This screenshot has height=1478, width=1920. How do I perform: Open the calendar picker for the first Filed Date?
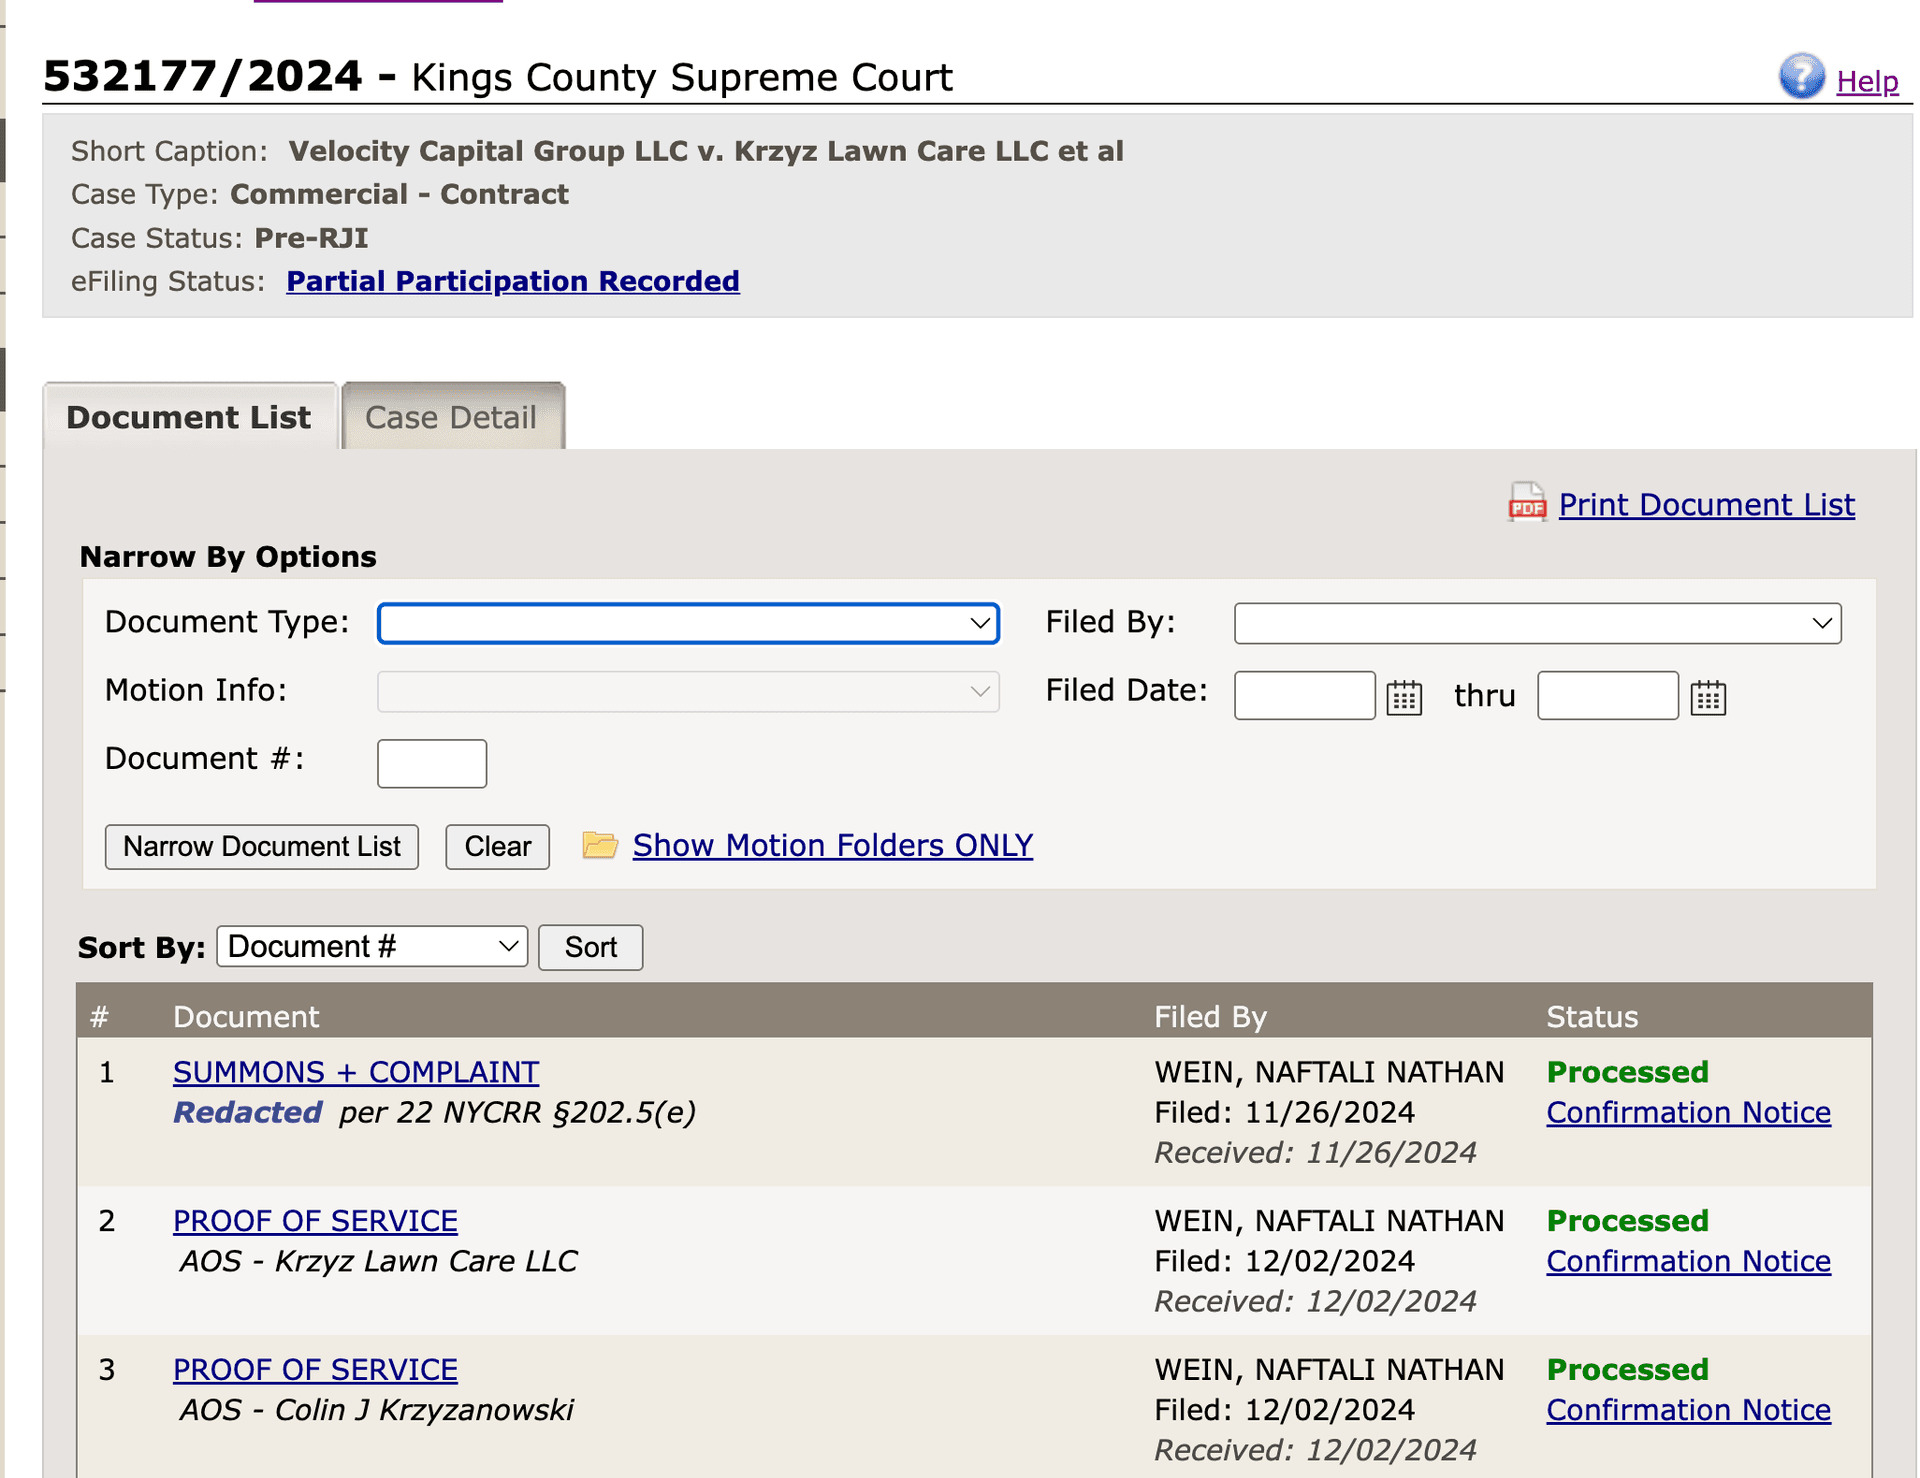coord(1404,697)
